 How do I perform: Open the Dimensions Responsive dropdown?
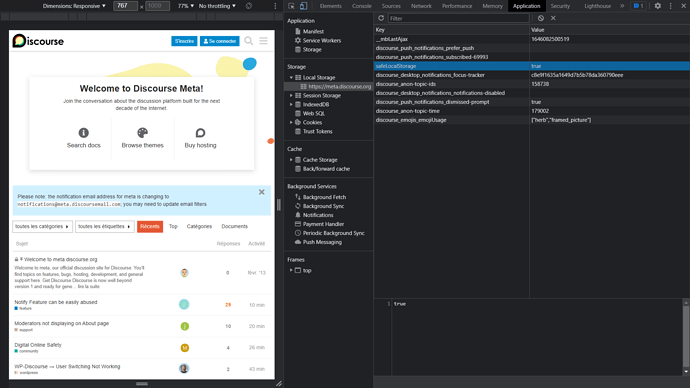click(x=74, y=6)
